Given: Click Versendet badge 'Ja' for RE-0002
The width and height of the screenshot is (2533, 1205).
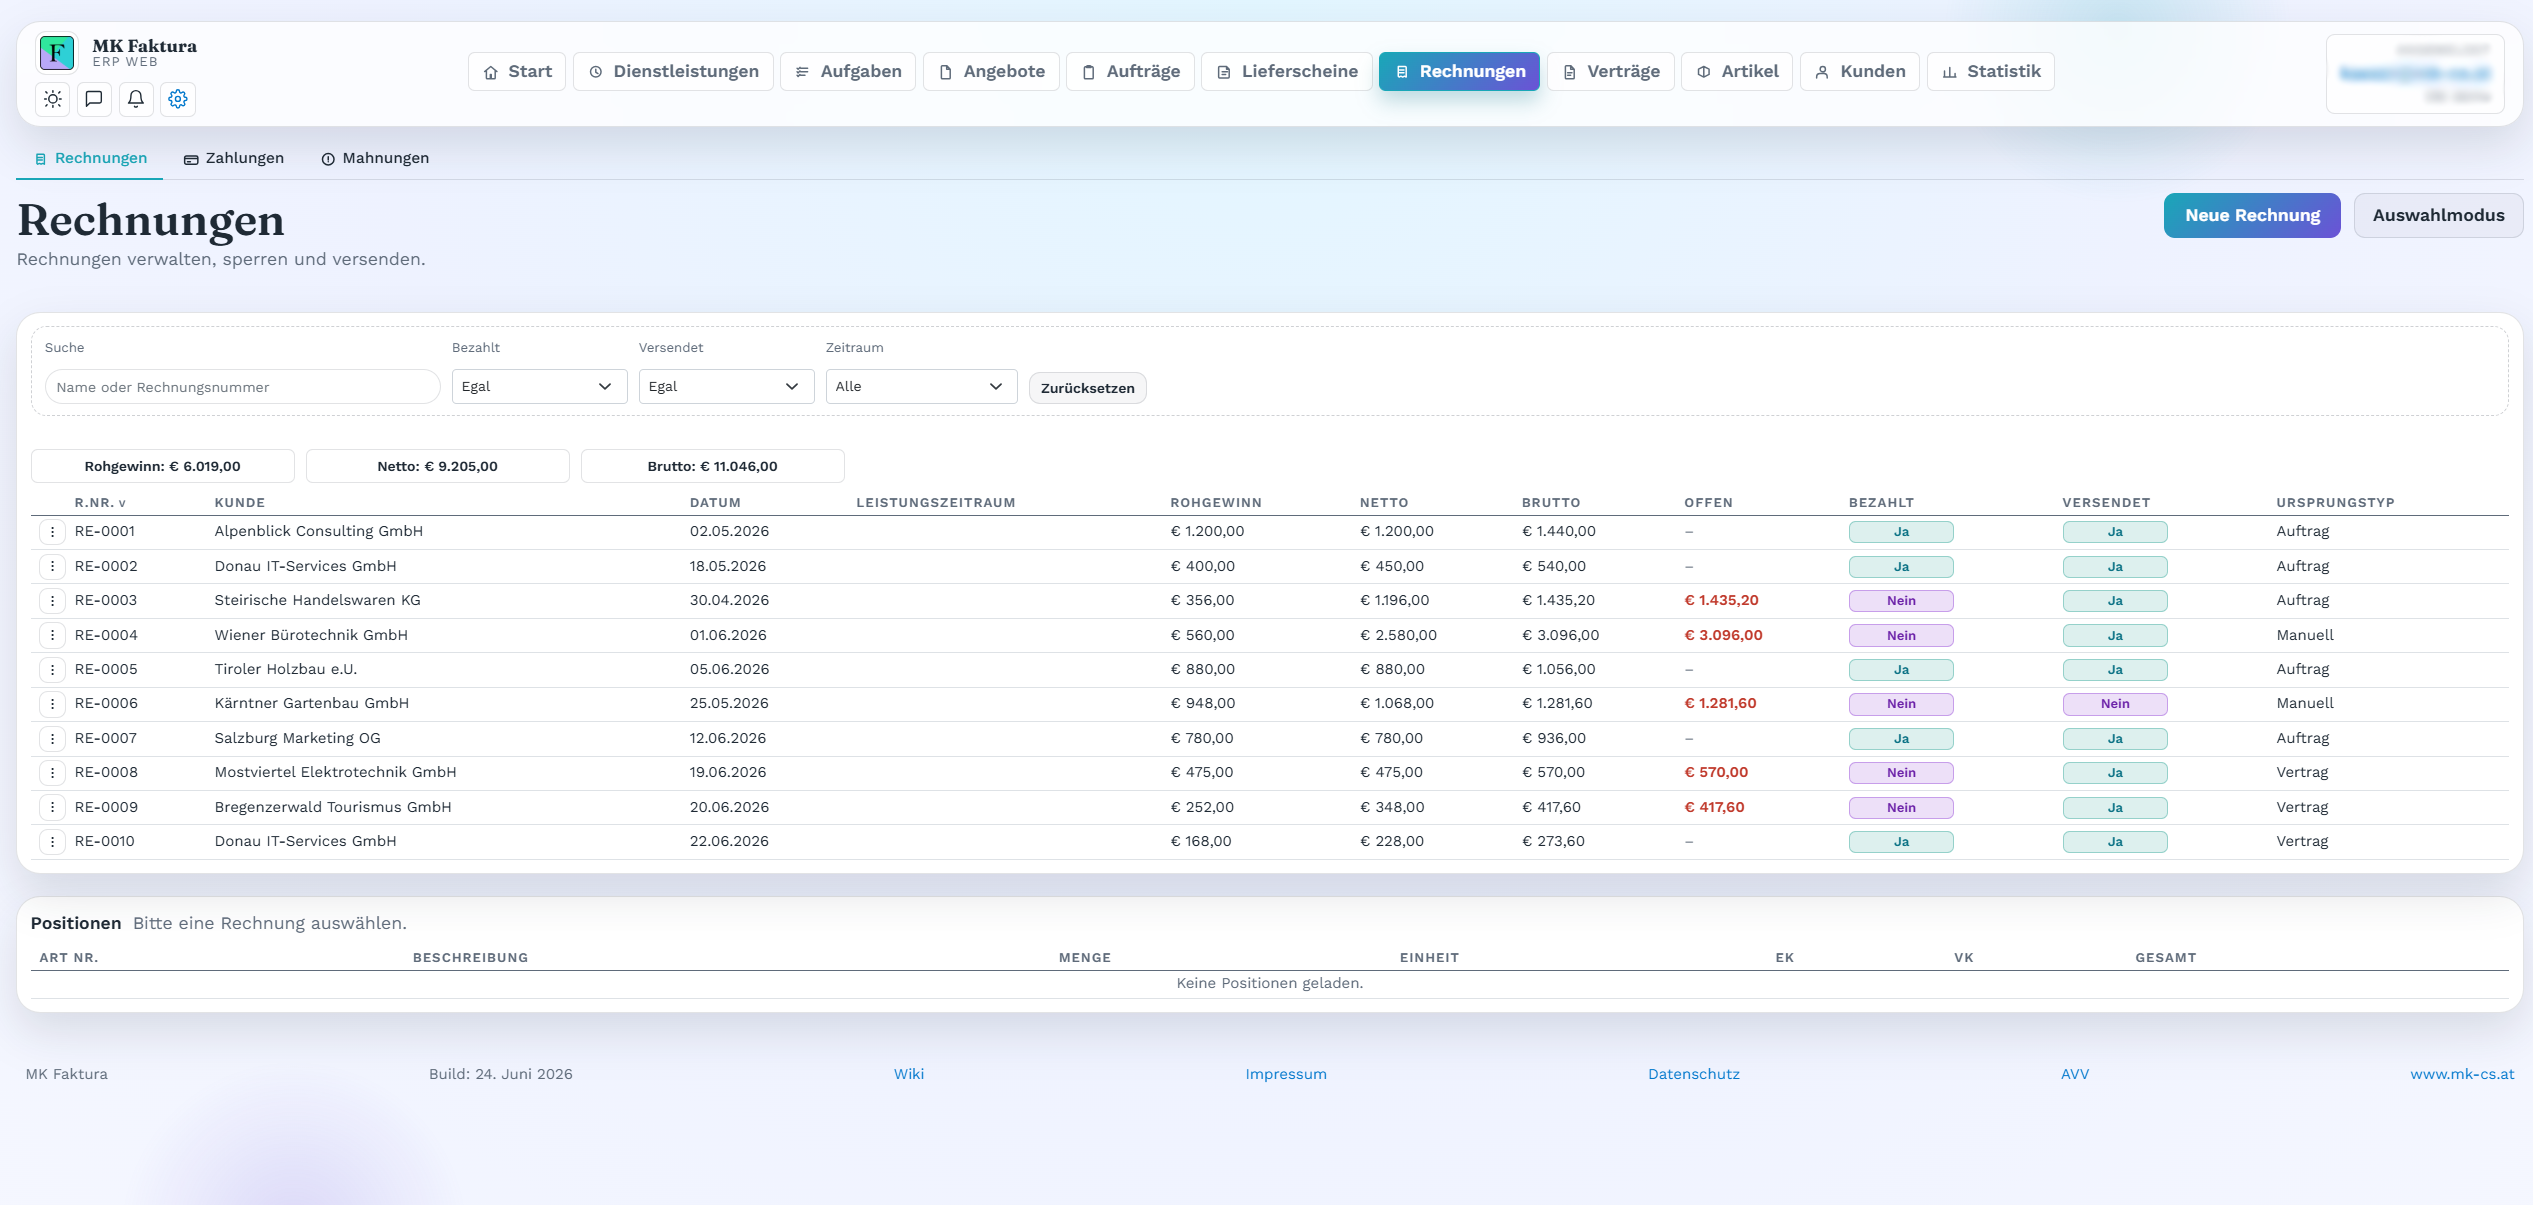Looking at the screenshot, I should coord(2115,567).
